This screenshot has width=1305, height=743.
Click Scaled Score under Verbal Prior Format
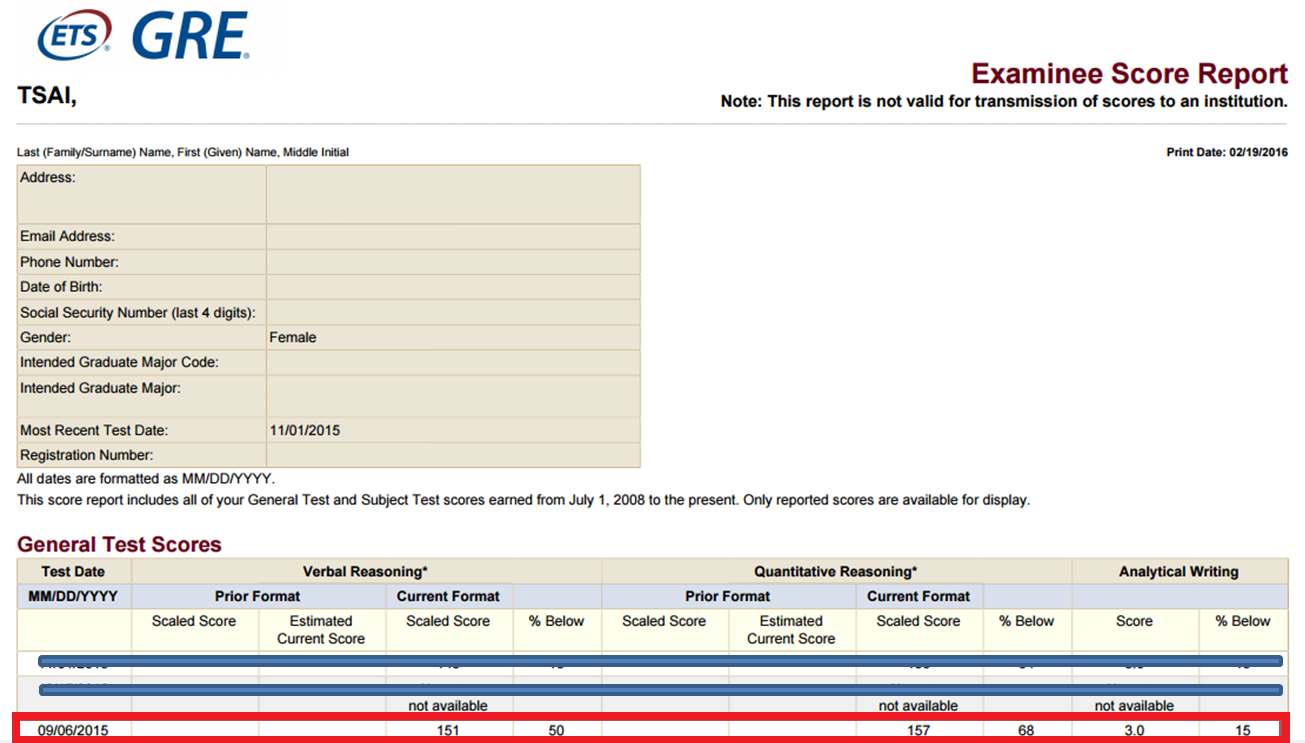tap(194, 621)
